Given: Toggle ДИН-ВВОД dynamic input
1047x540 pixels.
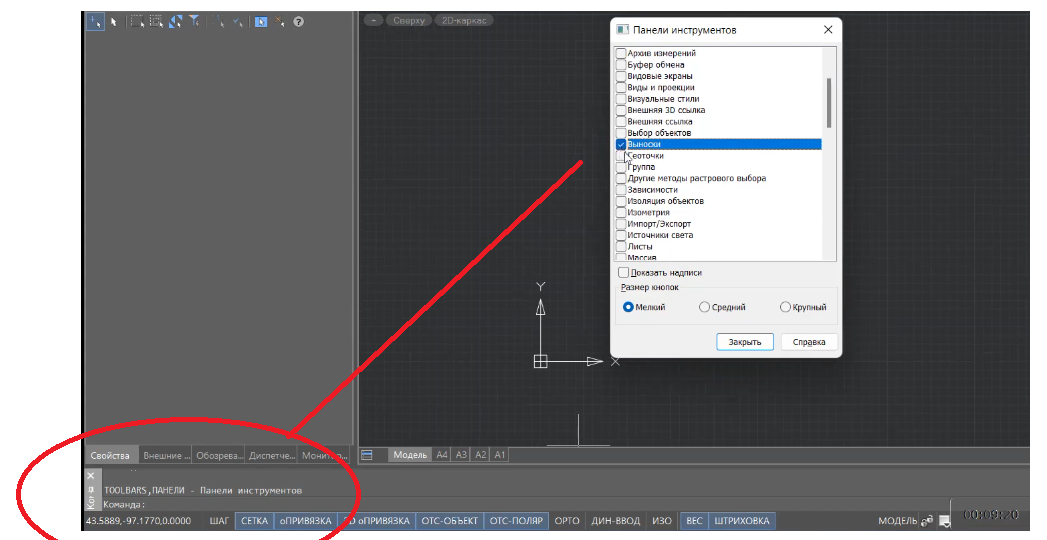Looking at the screenshot, I should pos(616,521).
